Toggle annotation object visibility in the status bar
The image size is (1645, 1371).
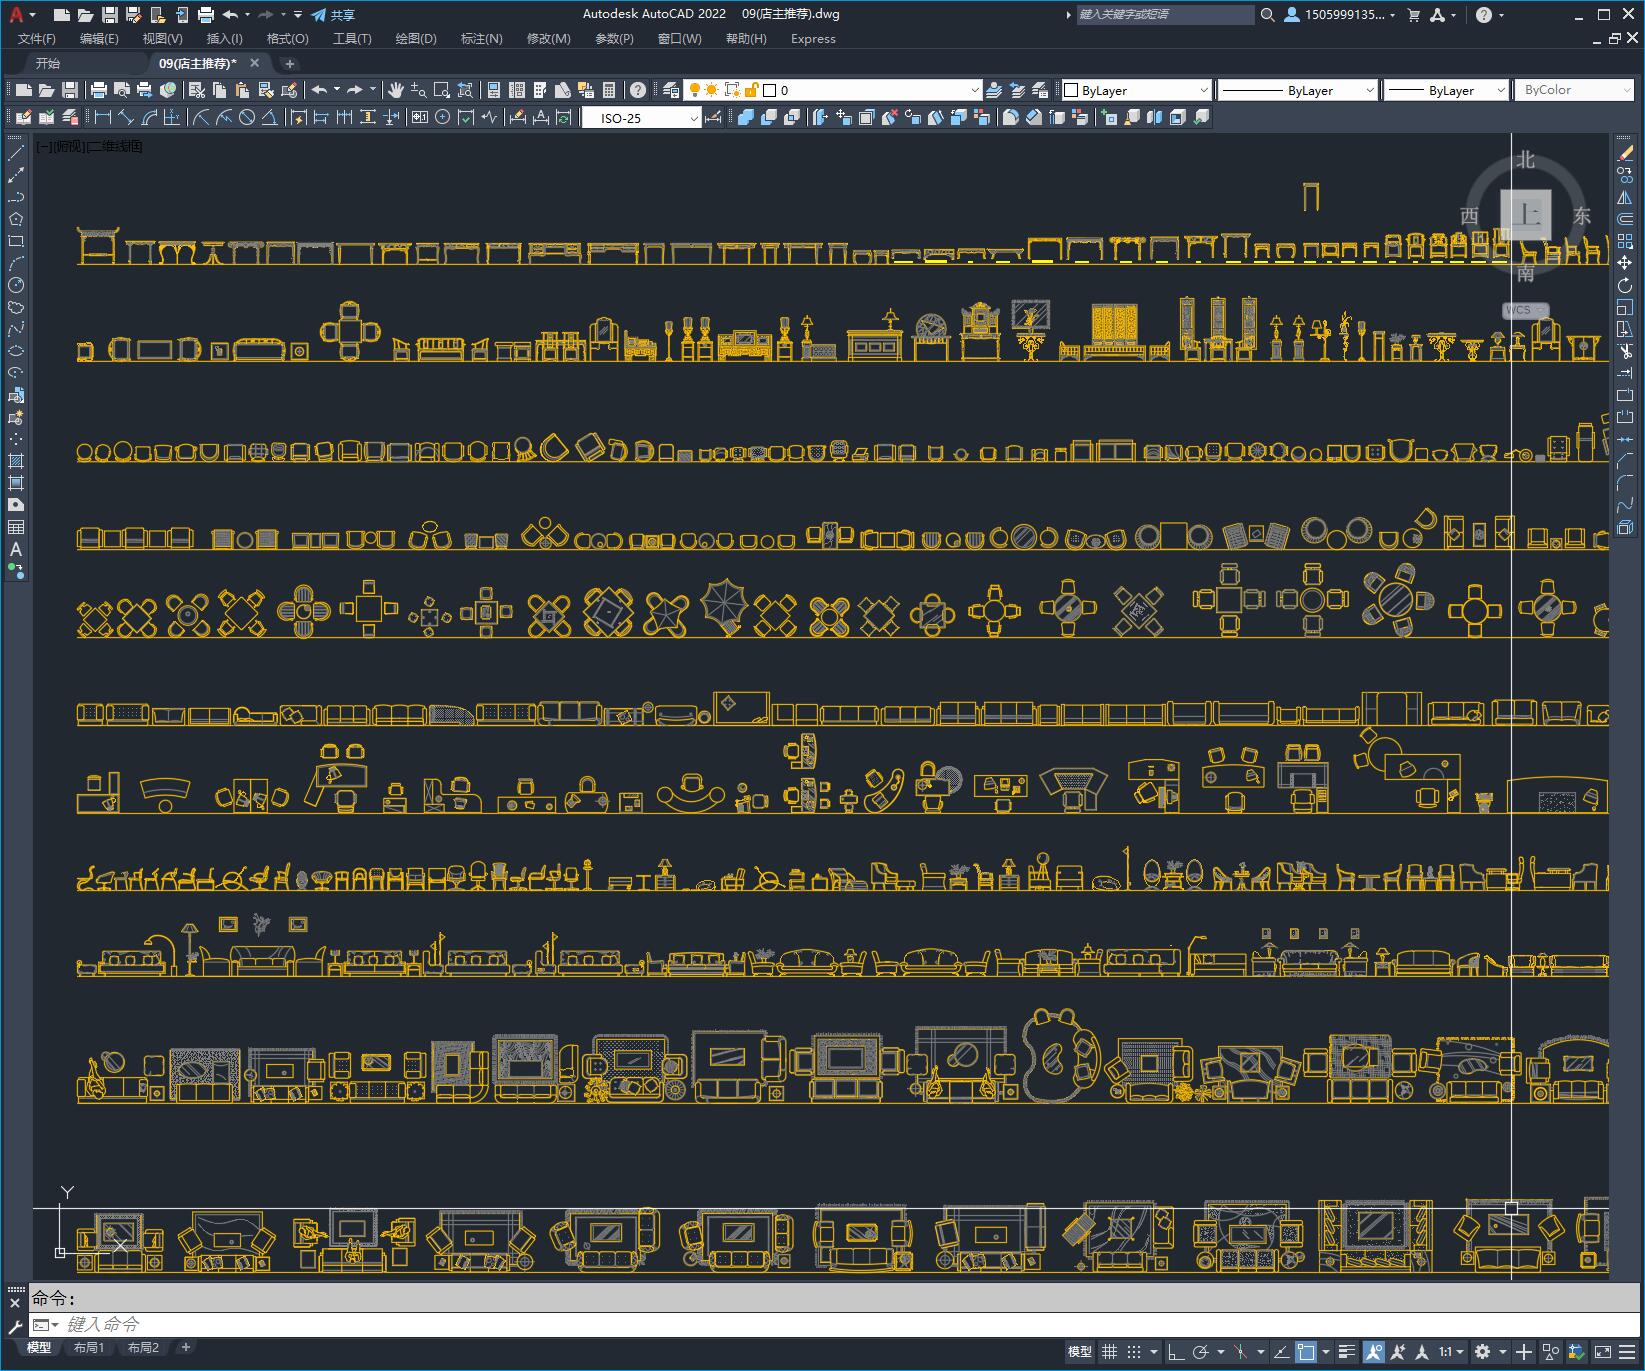pyautogui.click(x=1374, y=1352)
